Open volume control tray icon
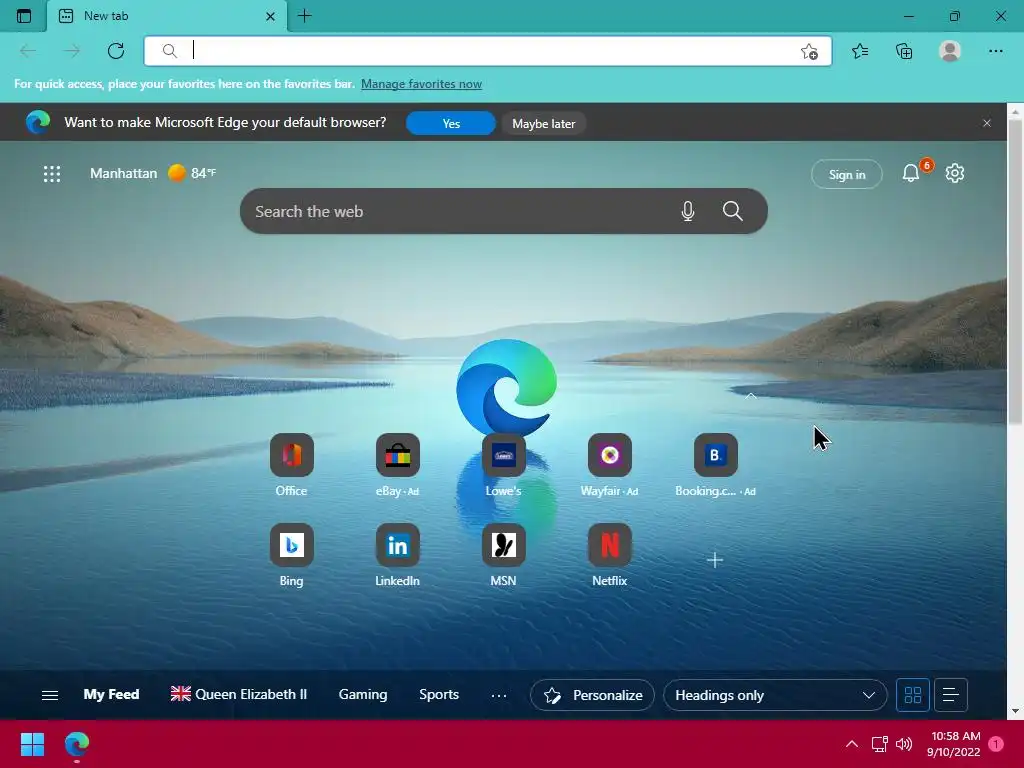The width and height of the screenshot is (1024, 768). point(904,744)
